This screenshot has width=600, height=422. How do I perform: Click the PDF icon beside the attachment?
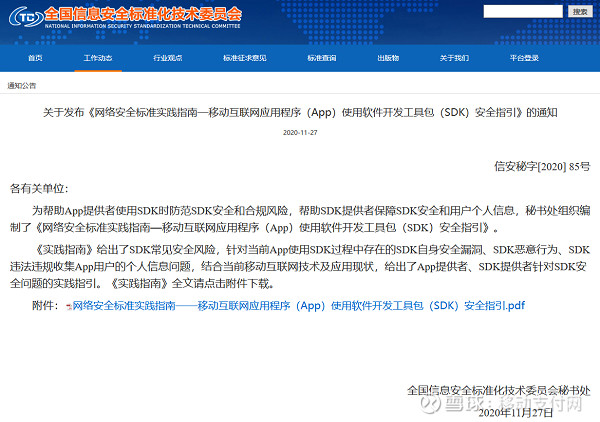(x=69, y=306)
